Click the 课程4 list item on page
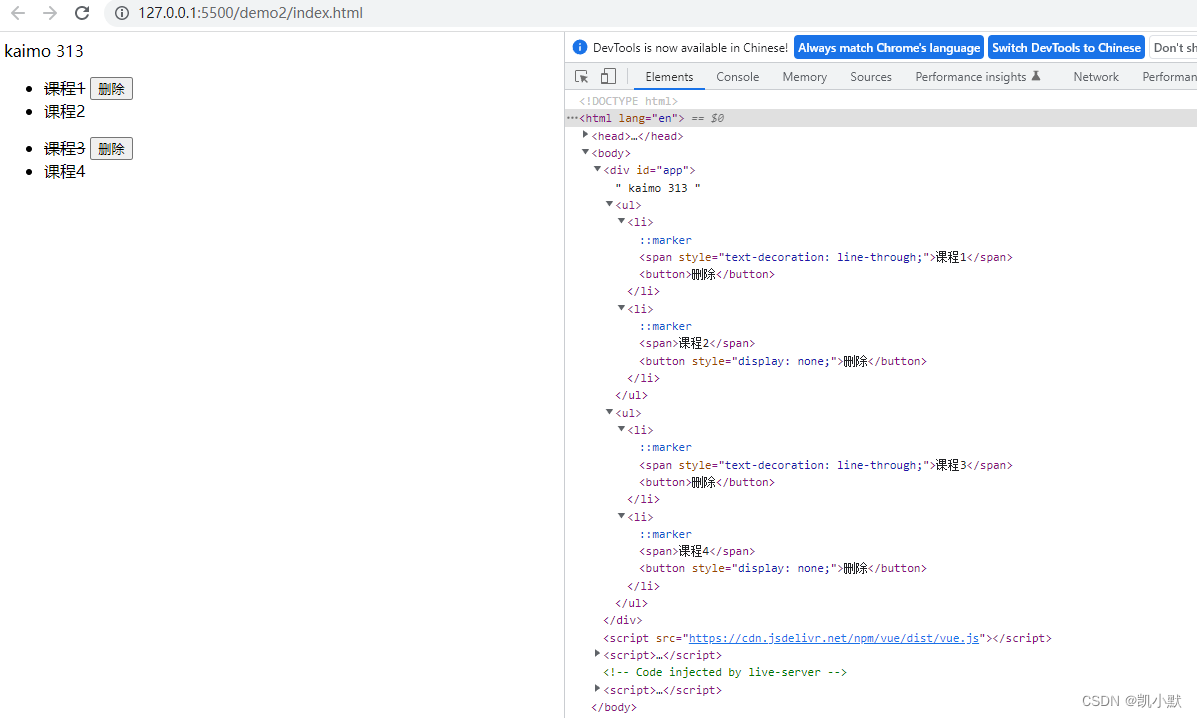This screenshot has height=718, width=1197. [x=64, y=172]
